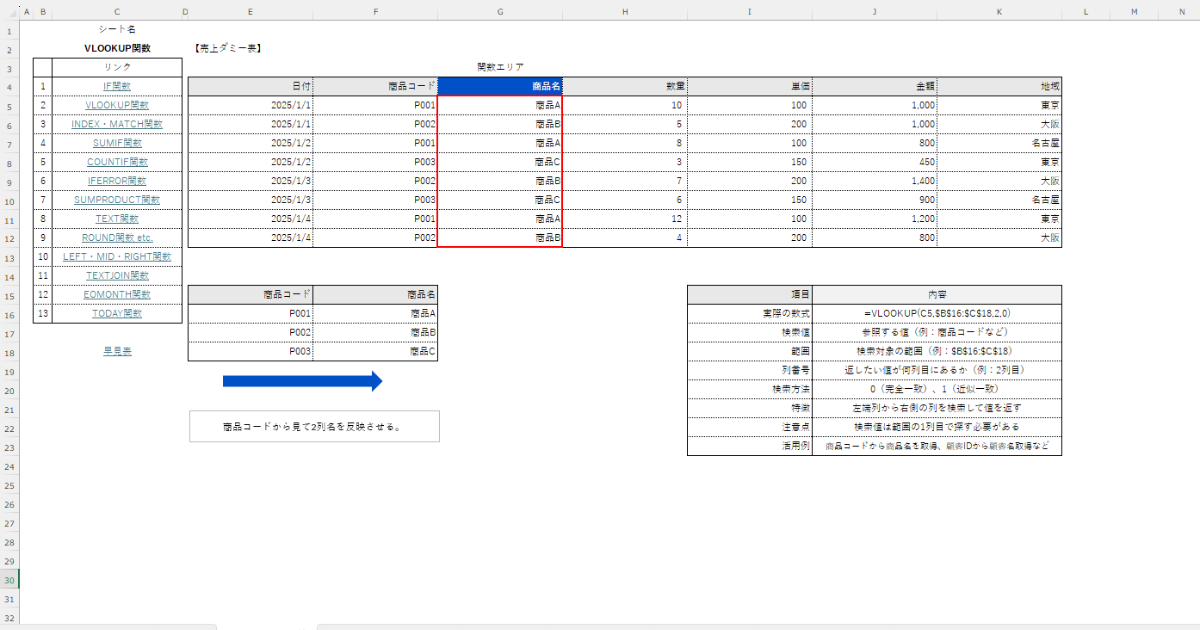Click the 早見表 link below the list
The width and height of the screenshot is (1200, 630).
[117, 351]
